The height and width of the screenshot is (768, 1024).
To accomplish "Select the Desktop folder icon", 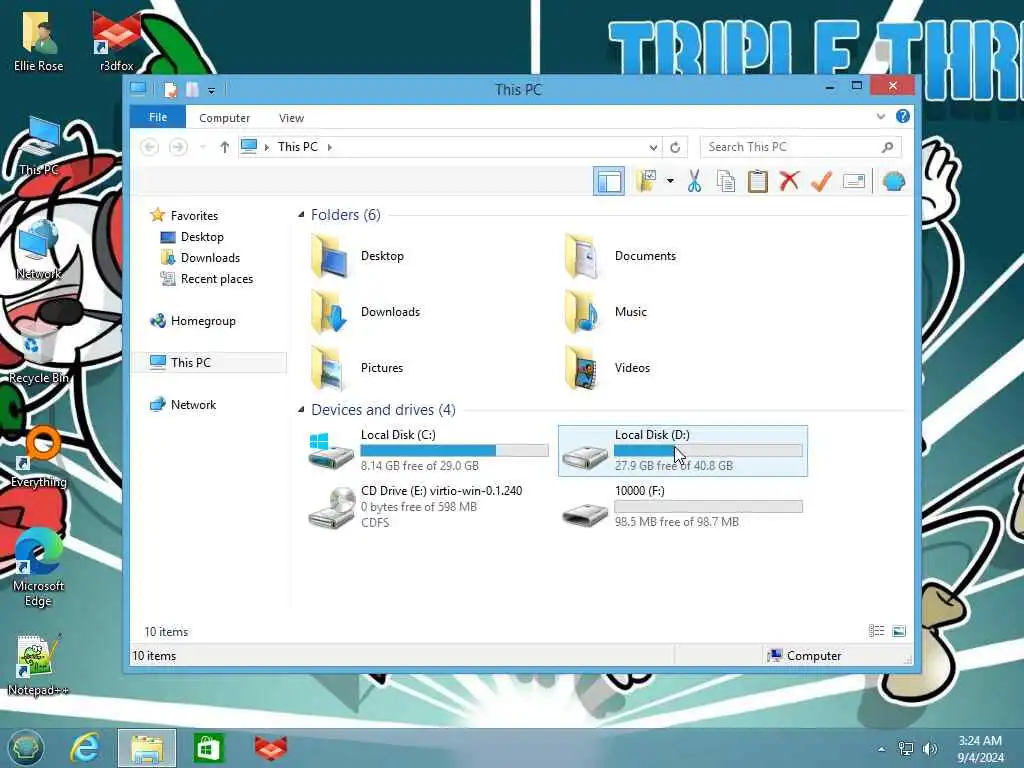I will tap(329, 256).
